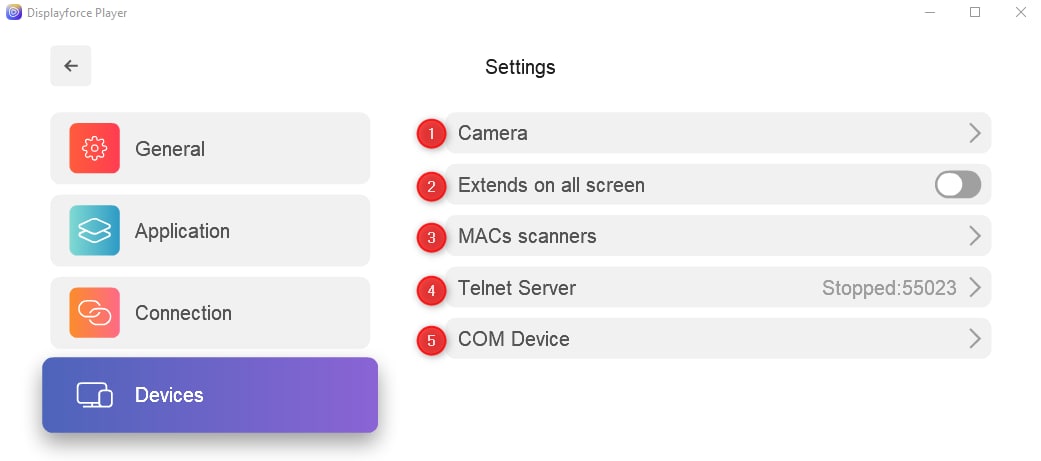Image resolution: width=1041 pixels, height=461 pixels.
Task: Click the Stopped:55023 status text
Action: [x=889, y=288]
